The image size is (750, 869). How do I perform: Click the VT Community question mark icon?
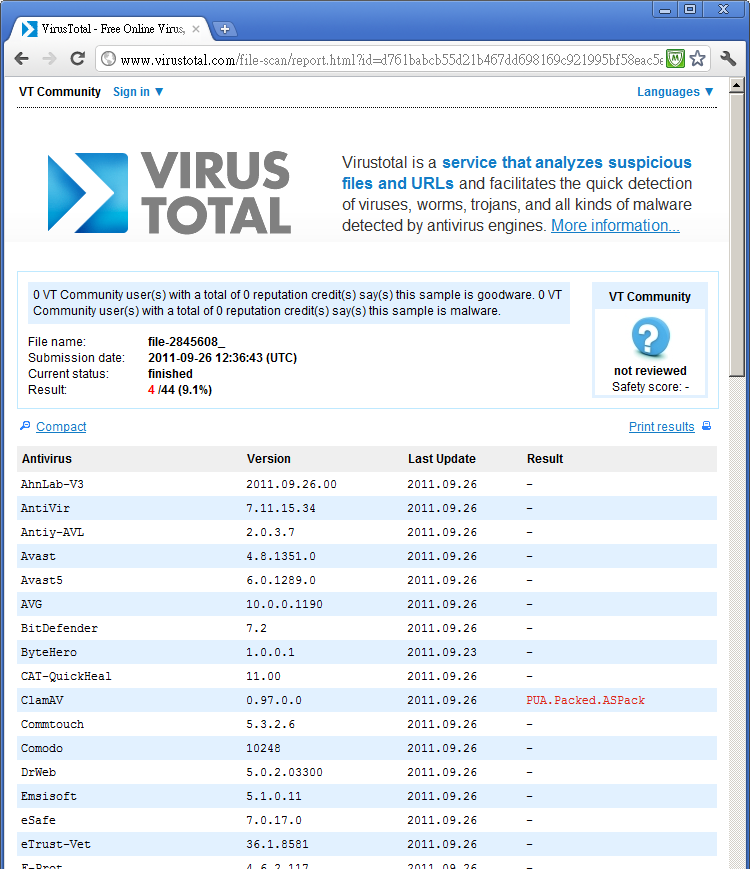click(650, 336)
